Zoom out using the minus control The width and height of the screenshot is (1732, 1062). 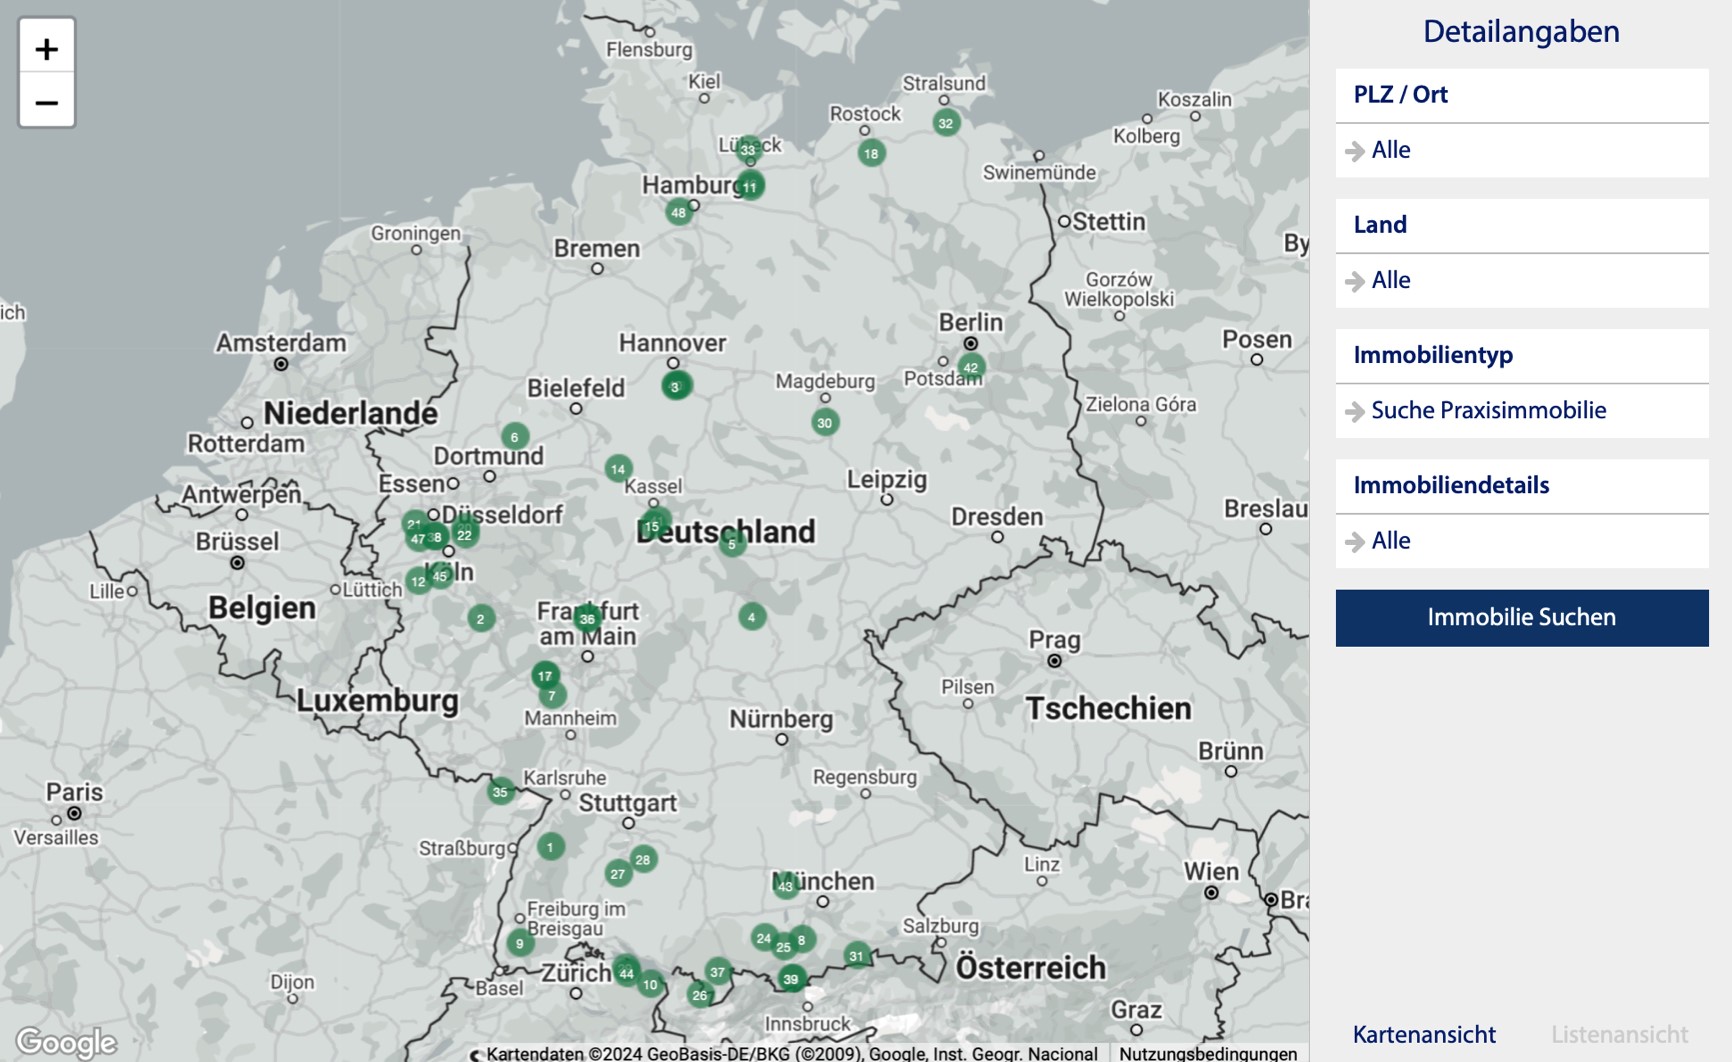click(46, 102)
